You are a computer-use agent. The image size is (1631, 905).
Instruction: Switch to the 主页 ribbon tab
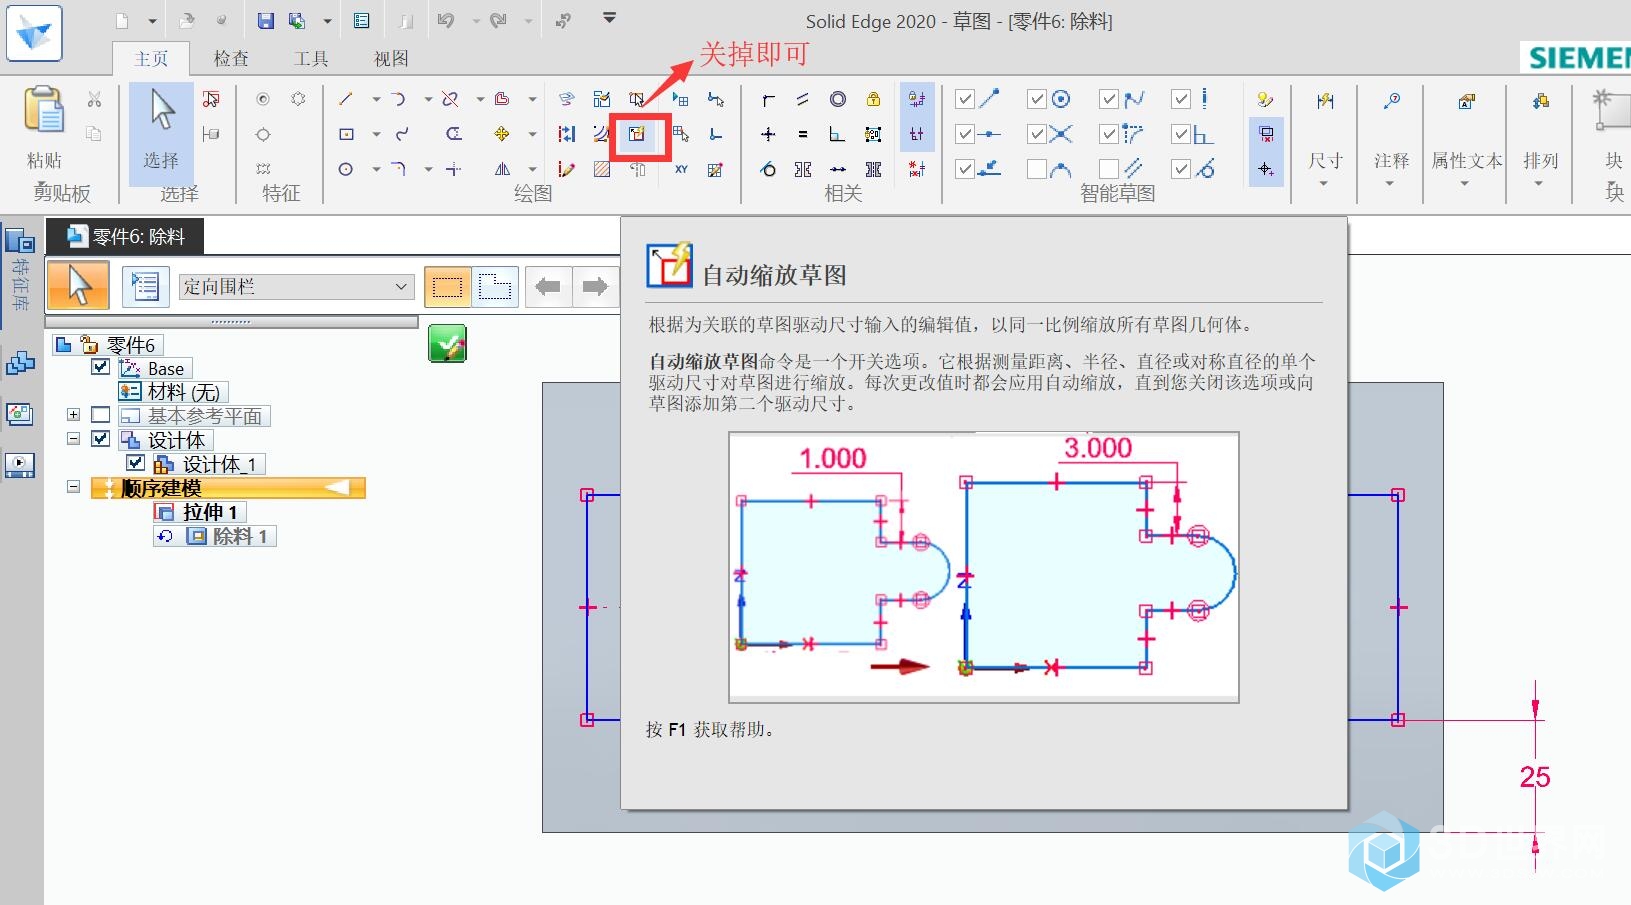pos(152,59)
